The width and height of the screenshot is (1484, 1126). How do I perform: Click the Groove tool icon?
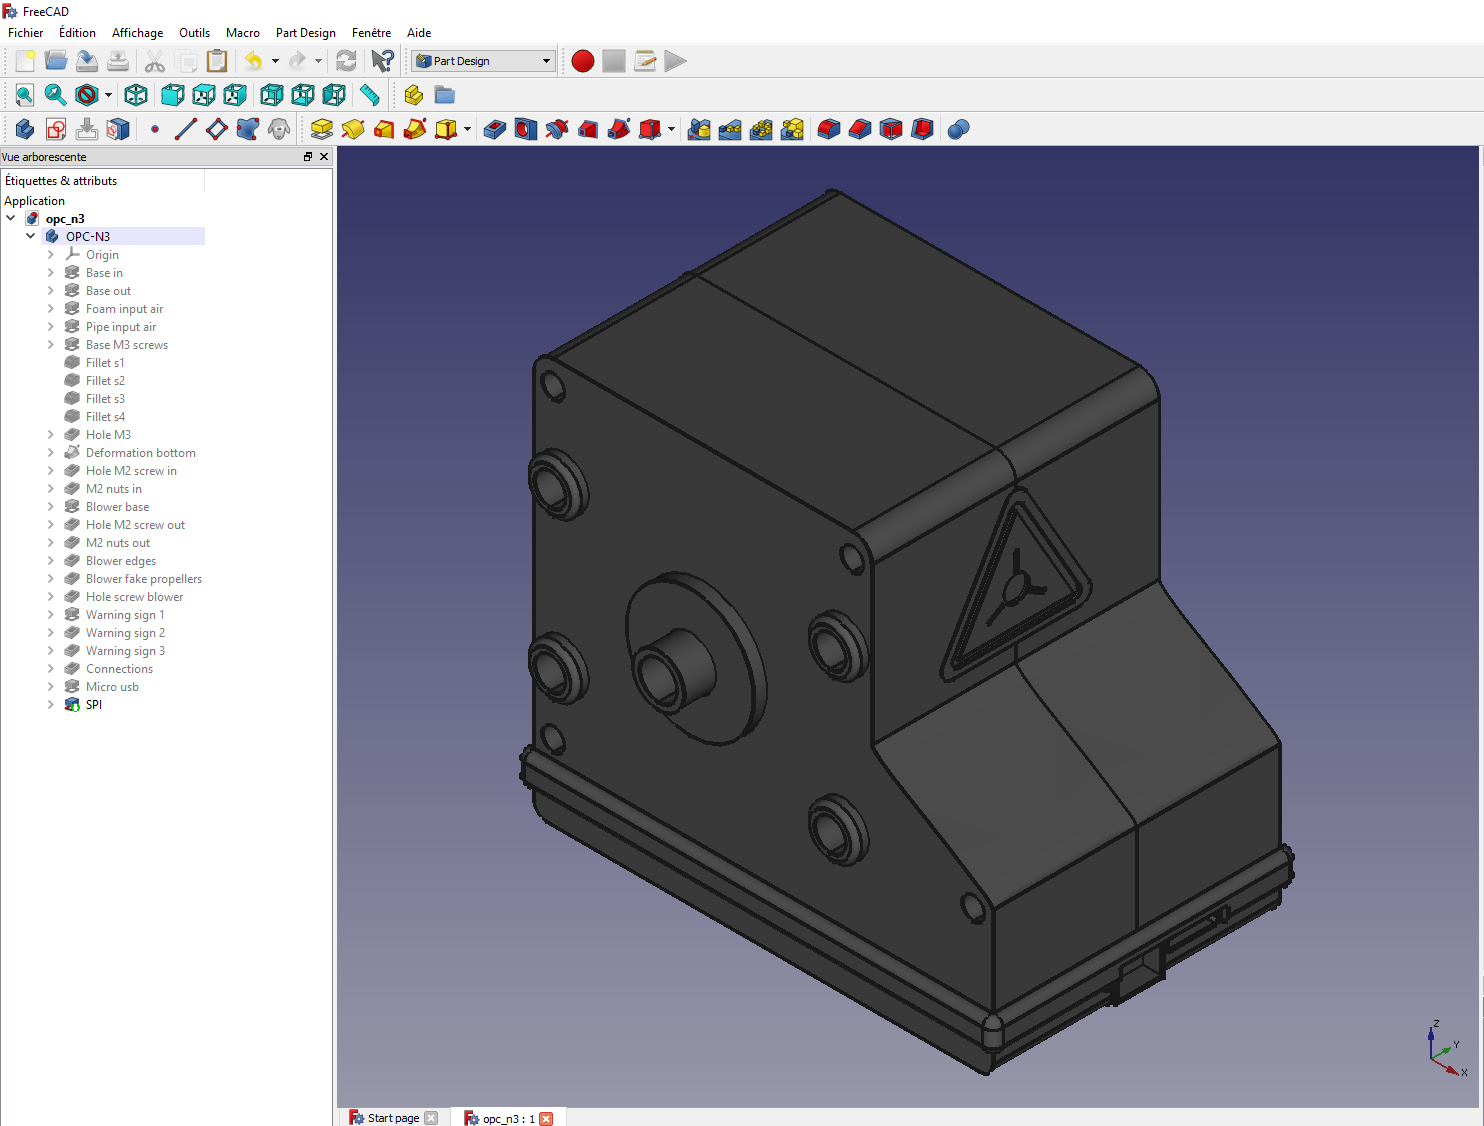[x=557, y=129]
